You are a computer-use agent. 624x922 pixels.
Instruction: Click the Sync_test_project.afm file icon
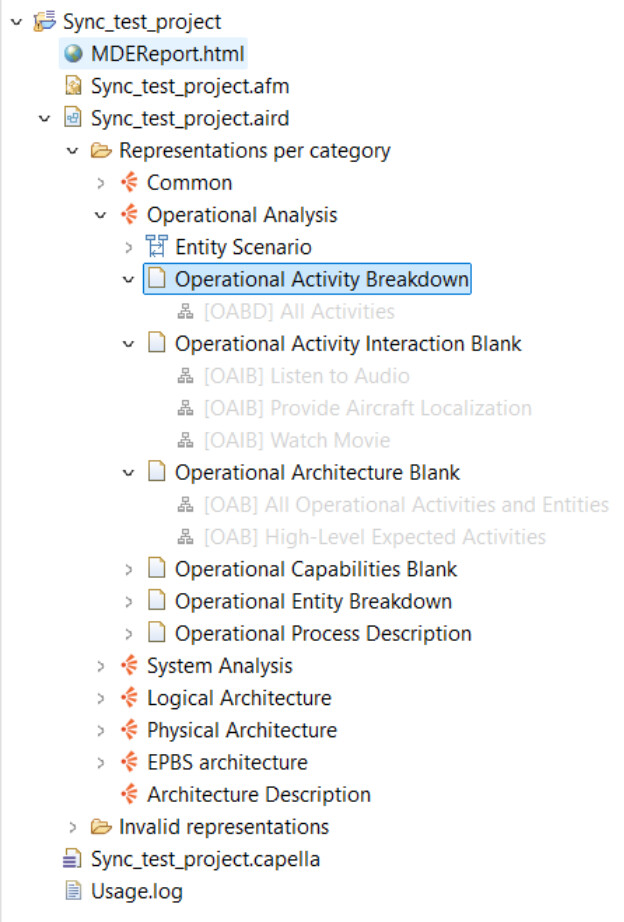72,86
